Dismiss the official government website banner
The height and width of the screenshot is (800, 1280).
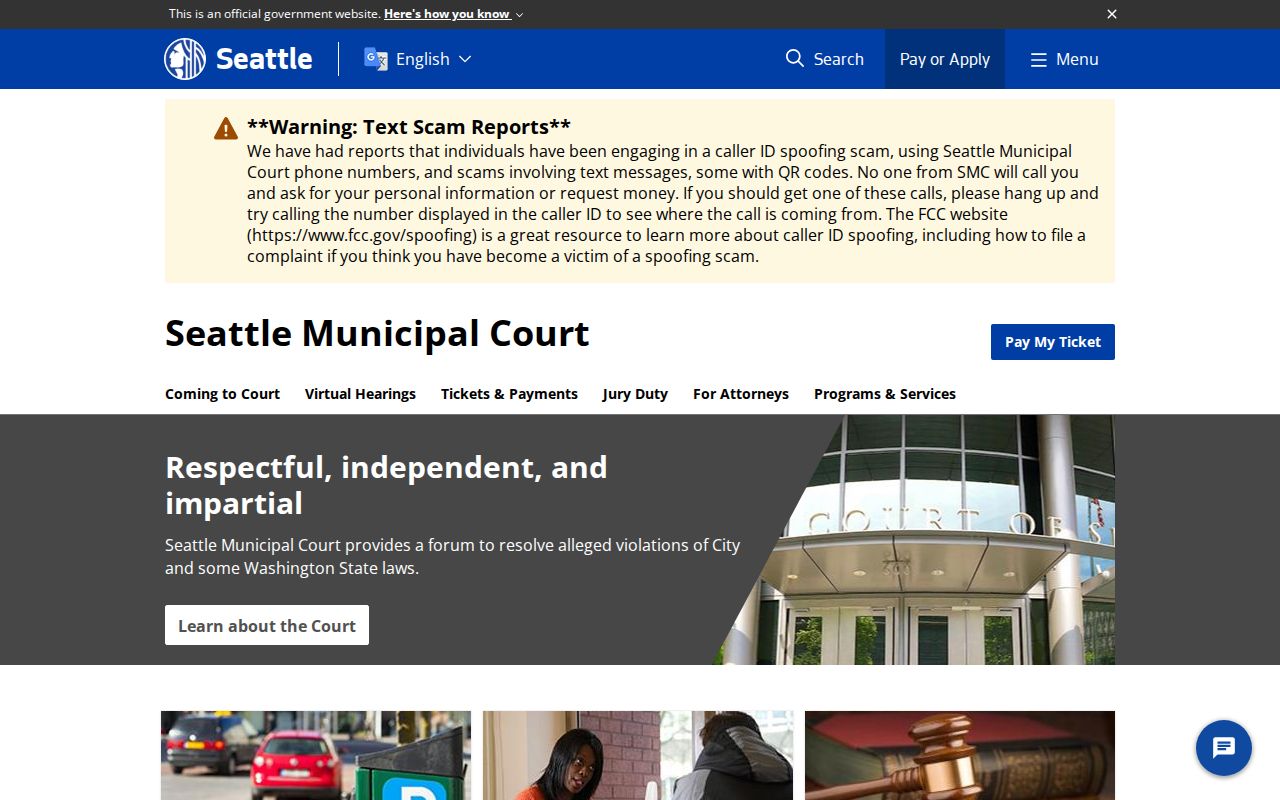point(1112,14)
